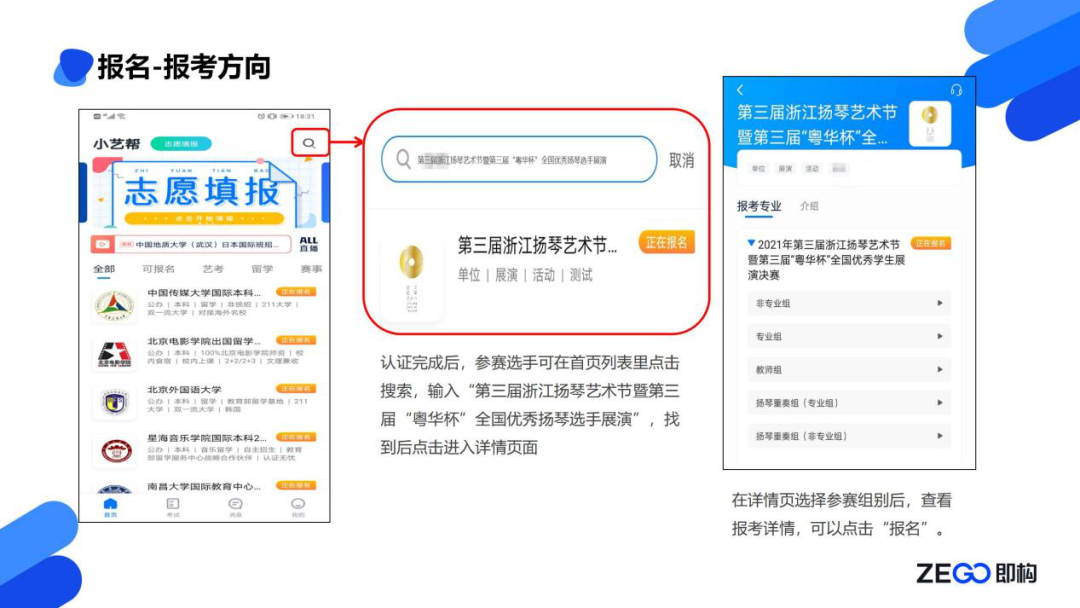1080x608 pixels.
Task: Tap the ALL 直播 live icon
Action: coord(309,244)
